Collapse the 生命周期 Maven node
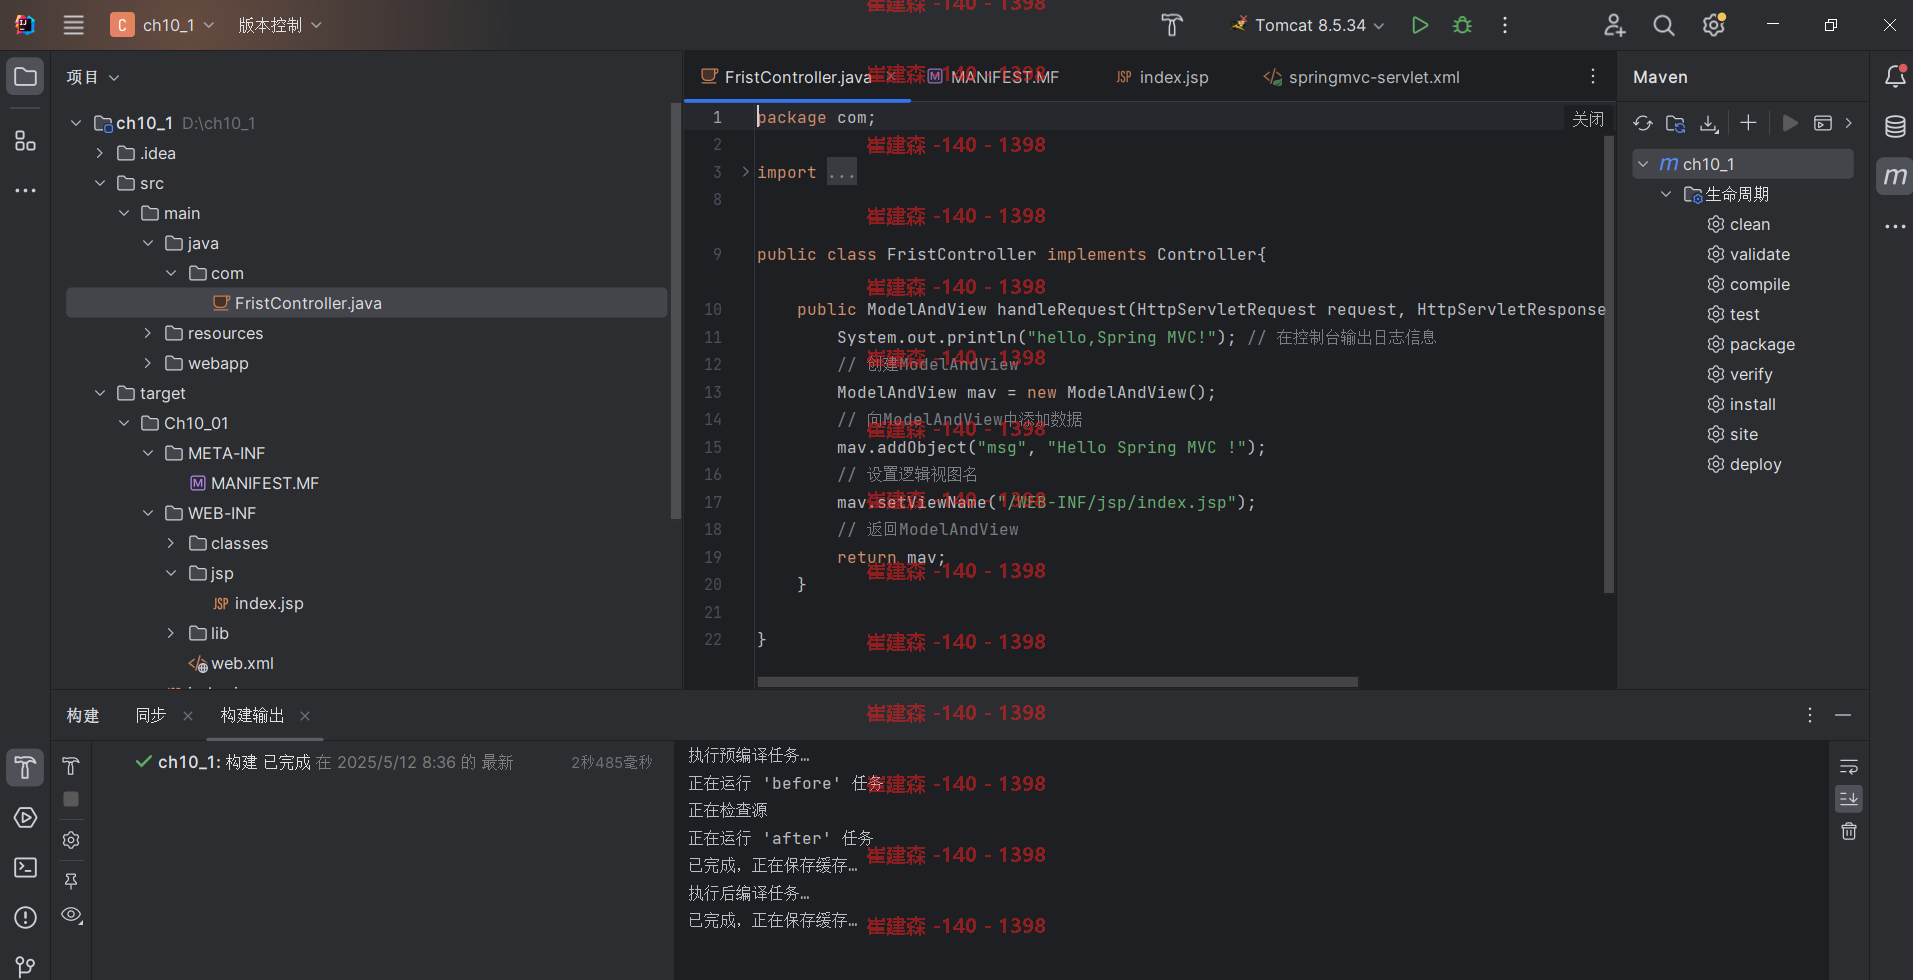Viewport: 1913px width, 980px height. pyautogui.click(x=1666, y=194)
